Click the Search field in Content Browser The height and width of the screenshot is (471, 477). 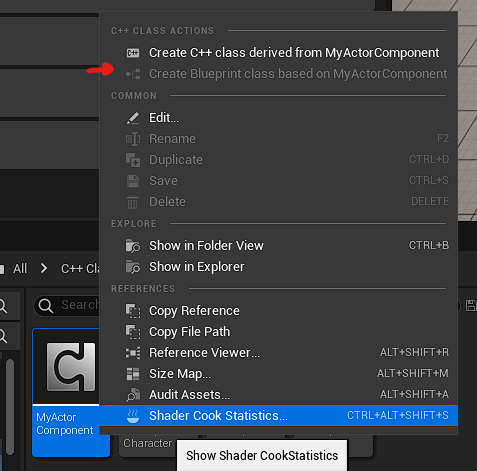pos(67,305)
